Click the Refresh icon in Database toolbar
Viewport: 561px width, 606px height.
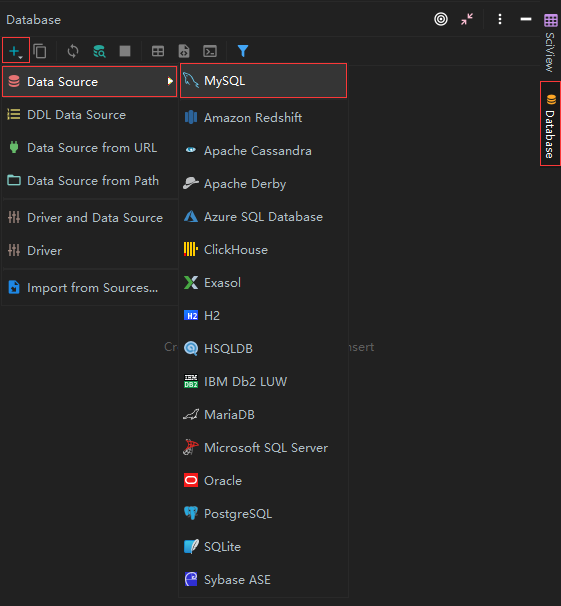[x=73, y=51]
